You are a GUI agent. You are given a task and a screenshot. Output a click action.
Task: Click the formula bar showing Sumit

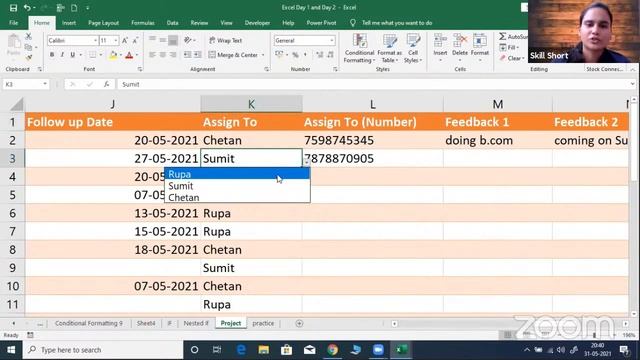tap(376, 84)
